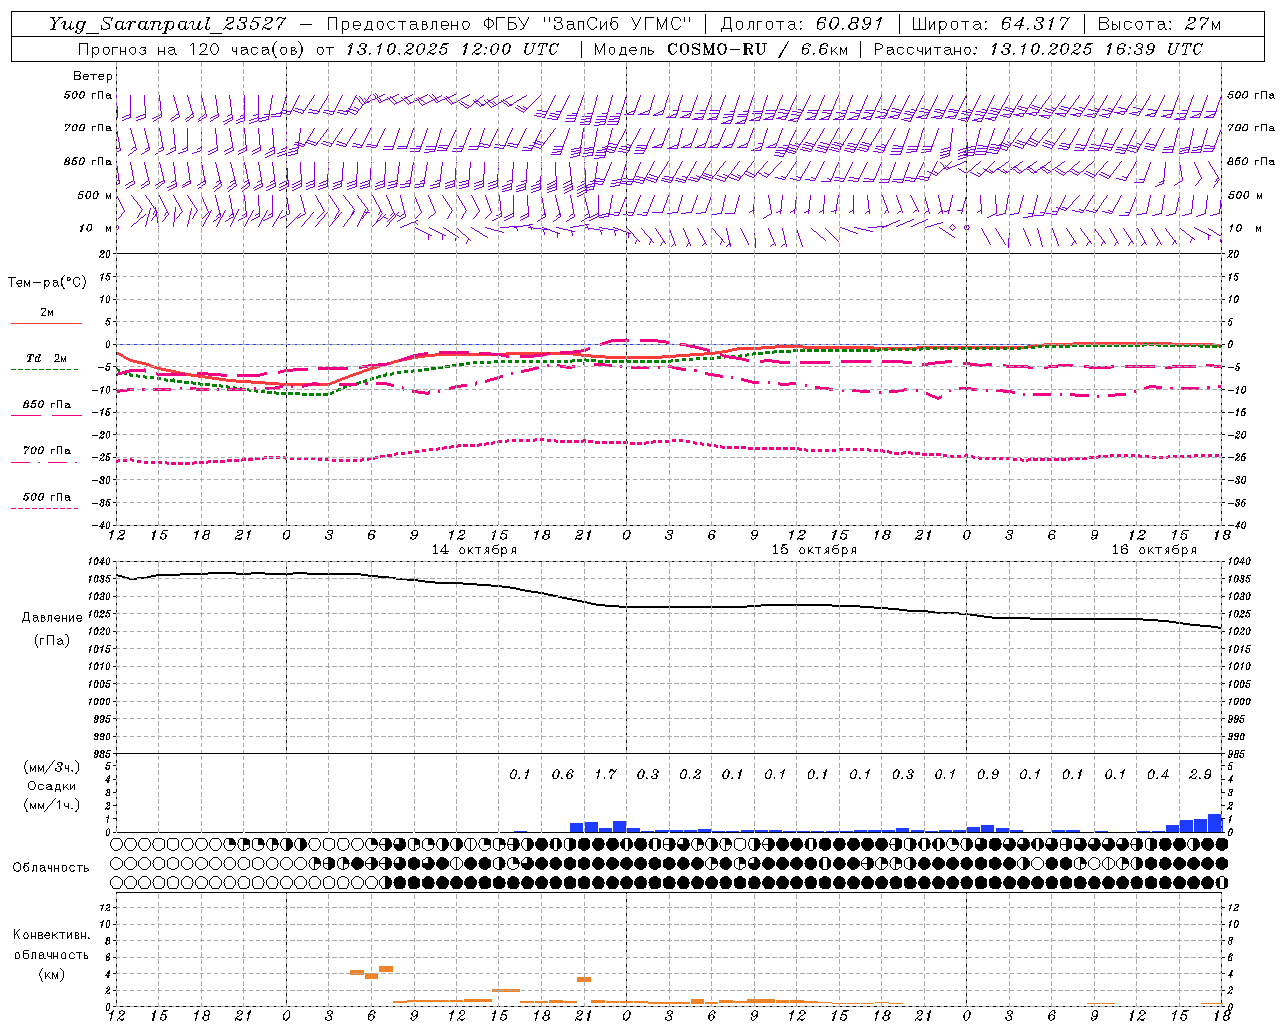Image resolution: width=1280 pixels, height=1024 pixels.
Task: Click the '(км)' unit label
Action: 51,974
